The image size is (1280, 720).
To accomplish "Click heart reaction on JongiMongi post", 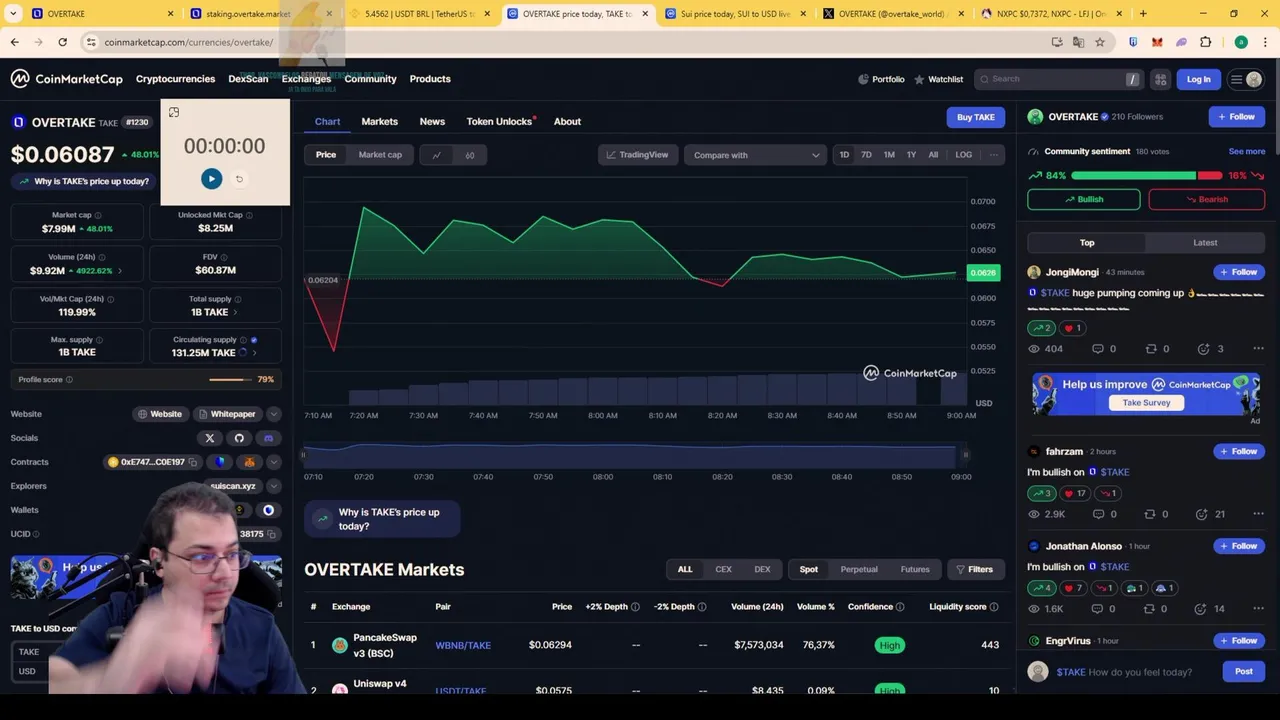I will [x=1072, y=328].
